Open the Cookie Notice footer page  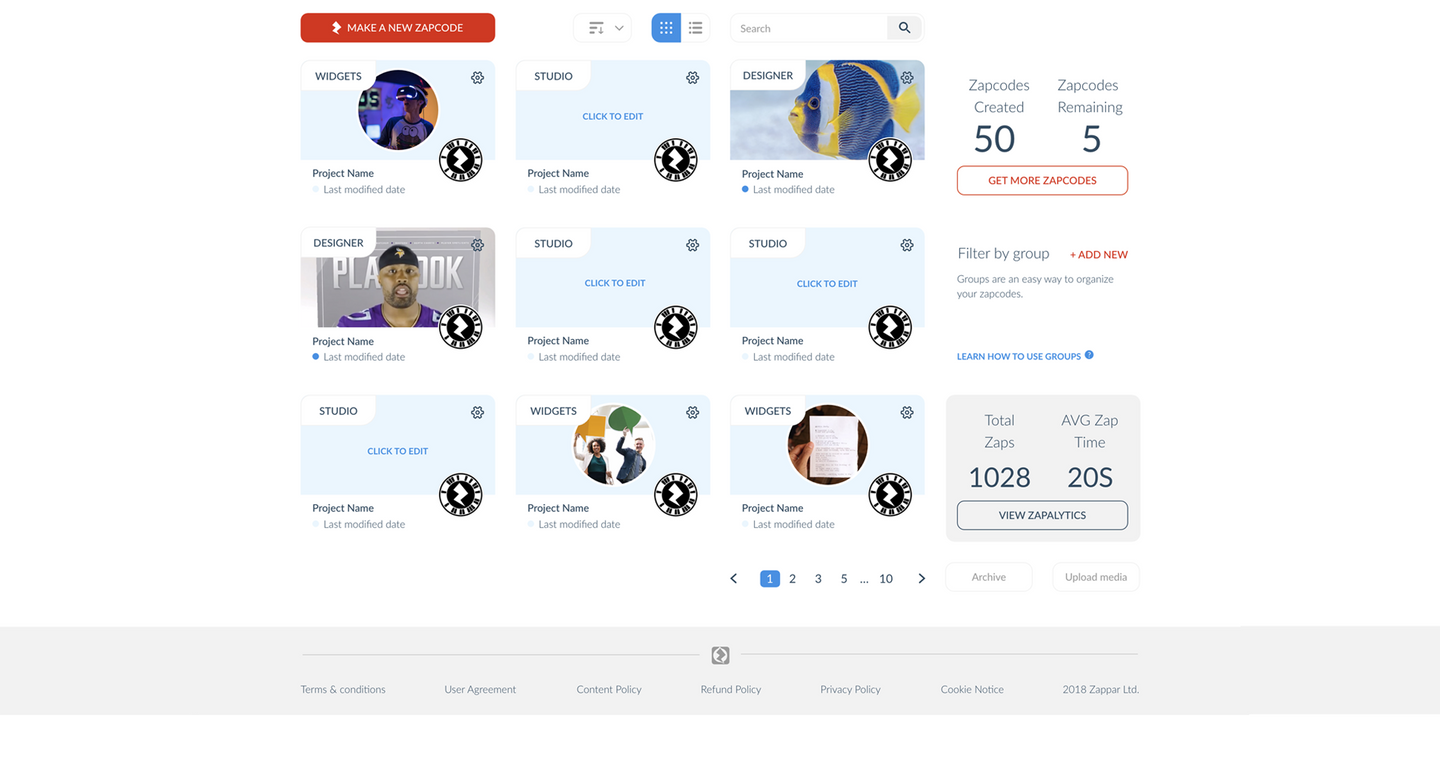pyautogui.click(x=971, y=689)
